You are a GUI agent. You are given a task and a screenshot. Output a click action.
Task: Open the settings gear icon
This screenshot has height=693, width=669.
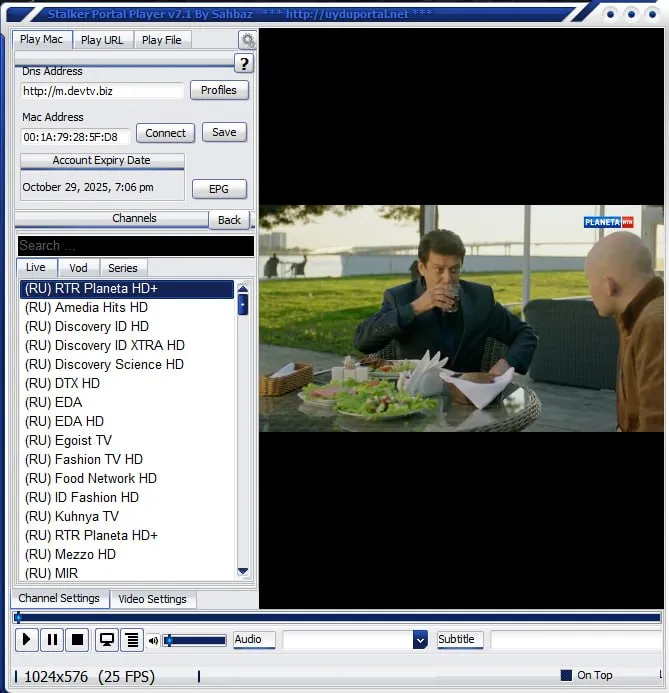[x=247, y=41]
